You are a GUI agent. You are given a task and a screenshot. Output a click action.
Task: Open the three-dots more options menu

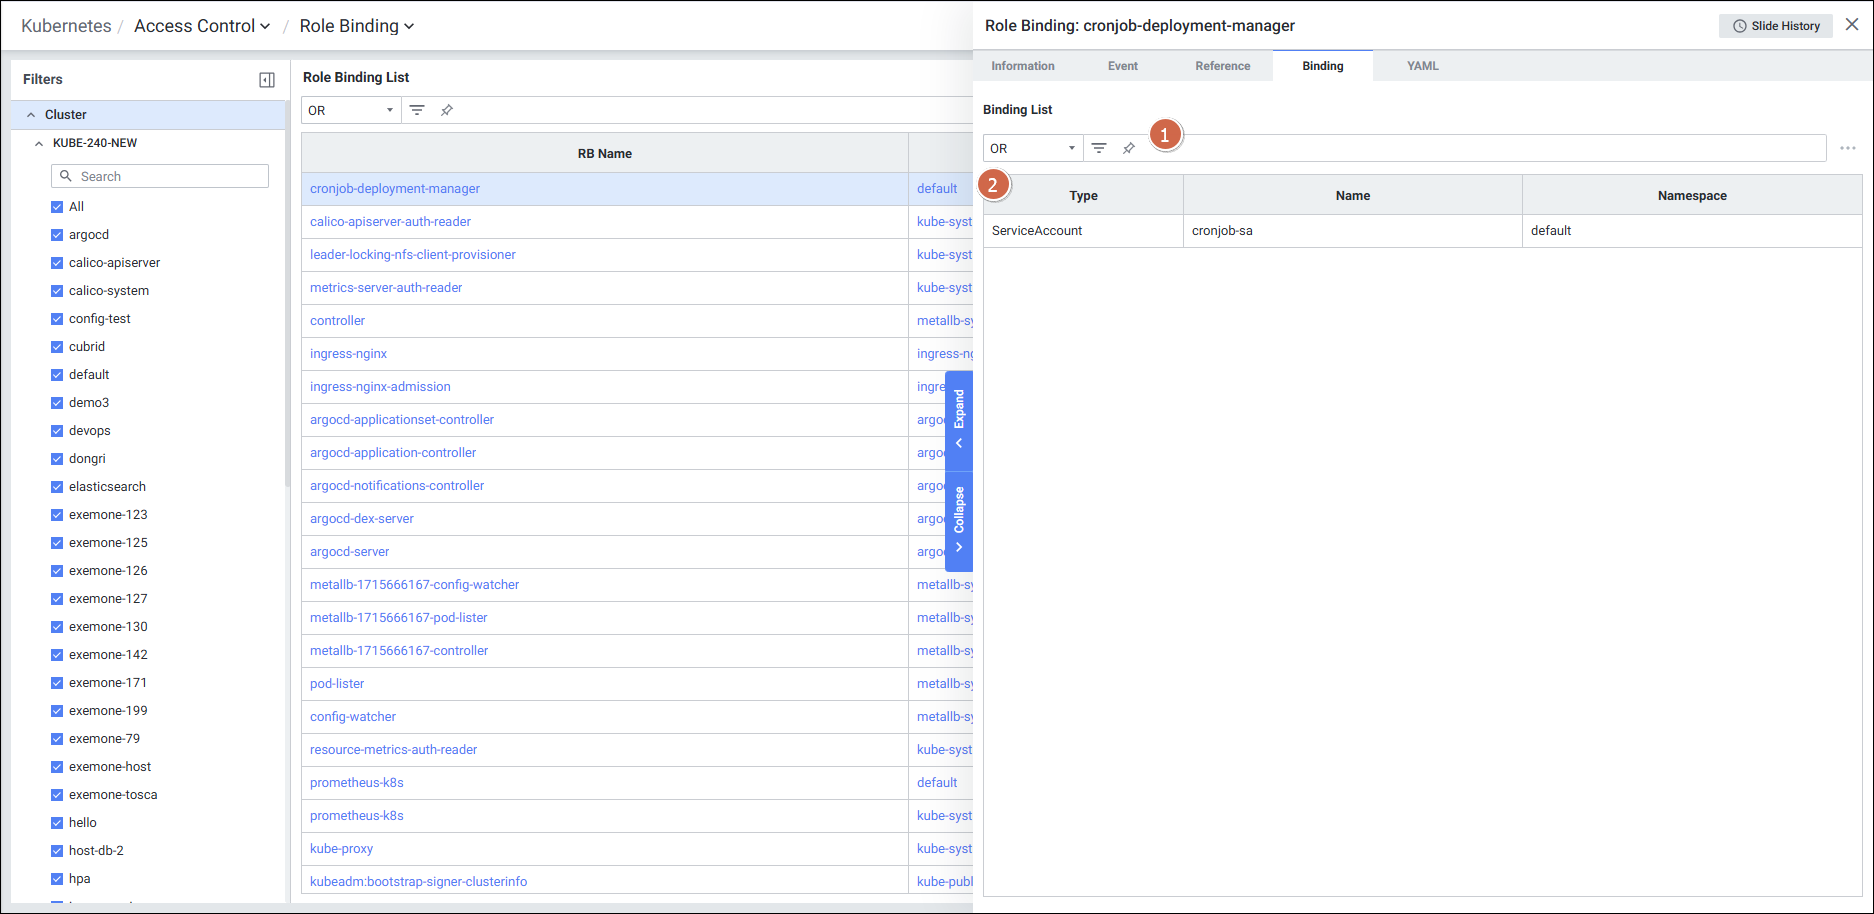coord(1847,148)
